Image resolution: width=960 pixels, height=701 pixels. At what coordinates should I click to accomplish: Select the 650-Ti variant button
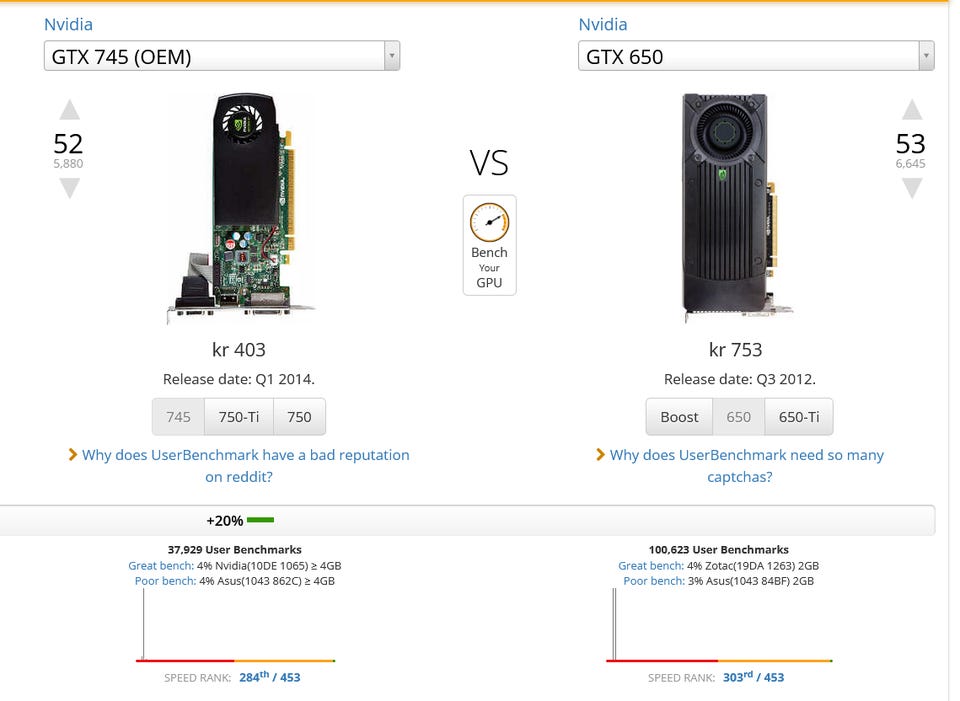(x=798, y=417)
